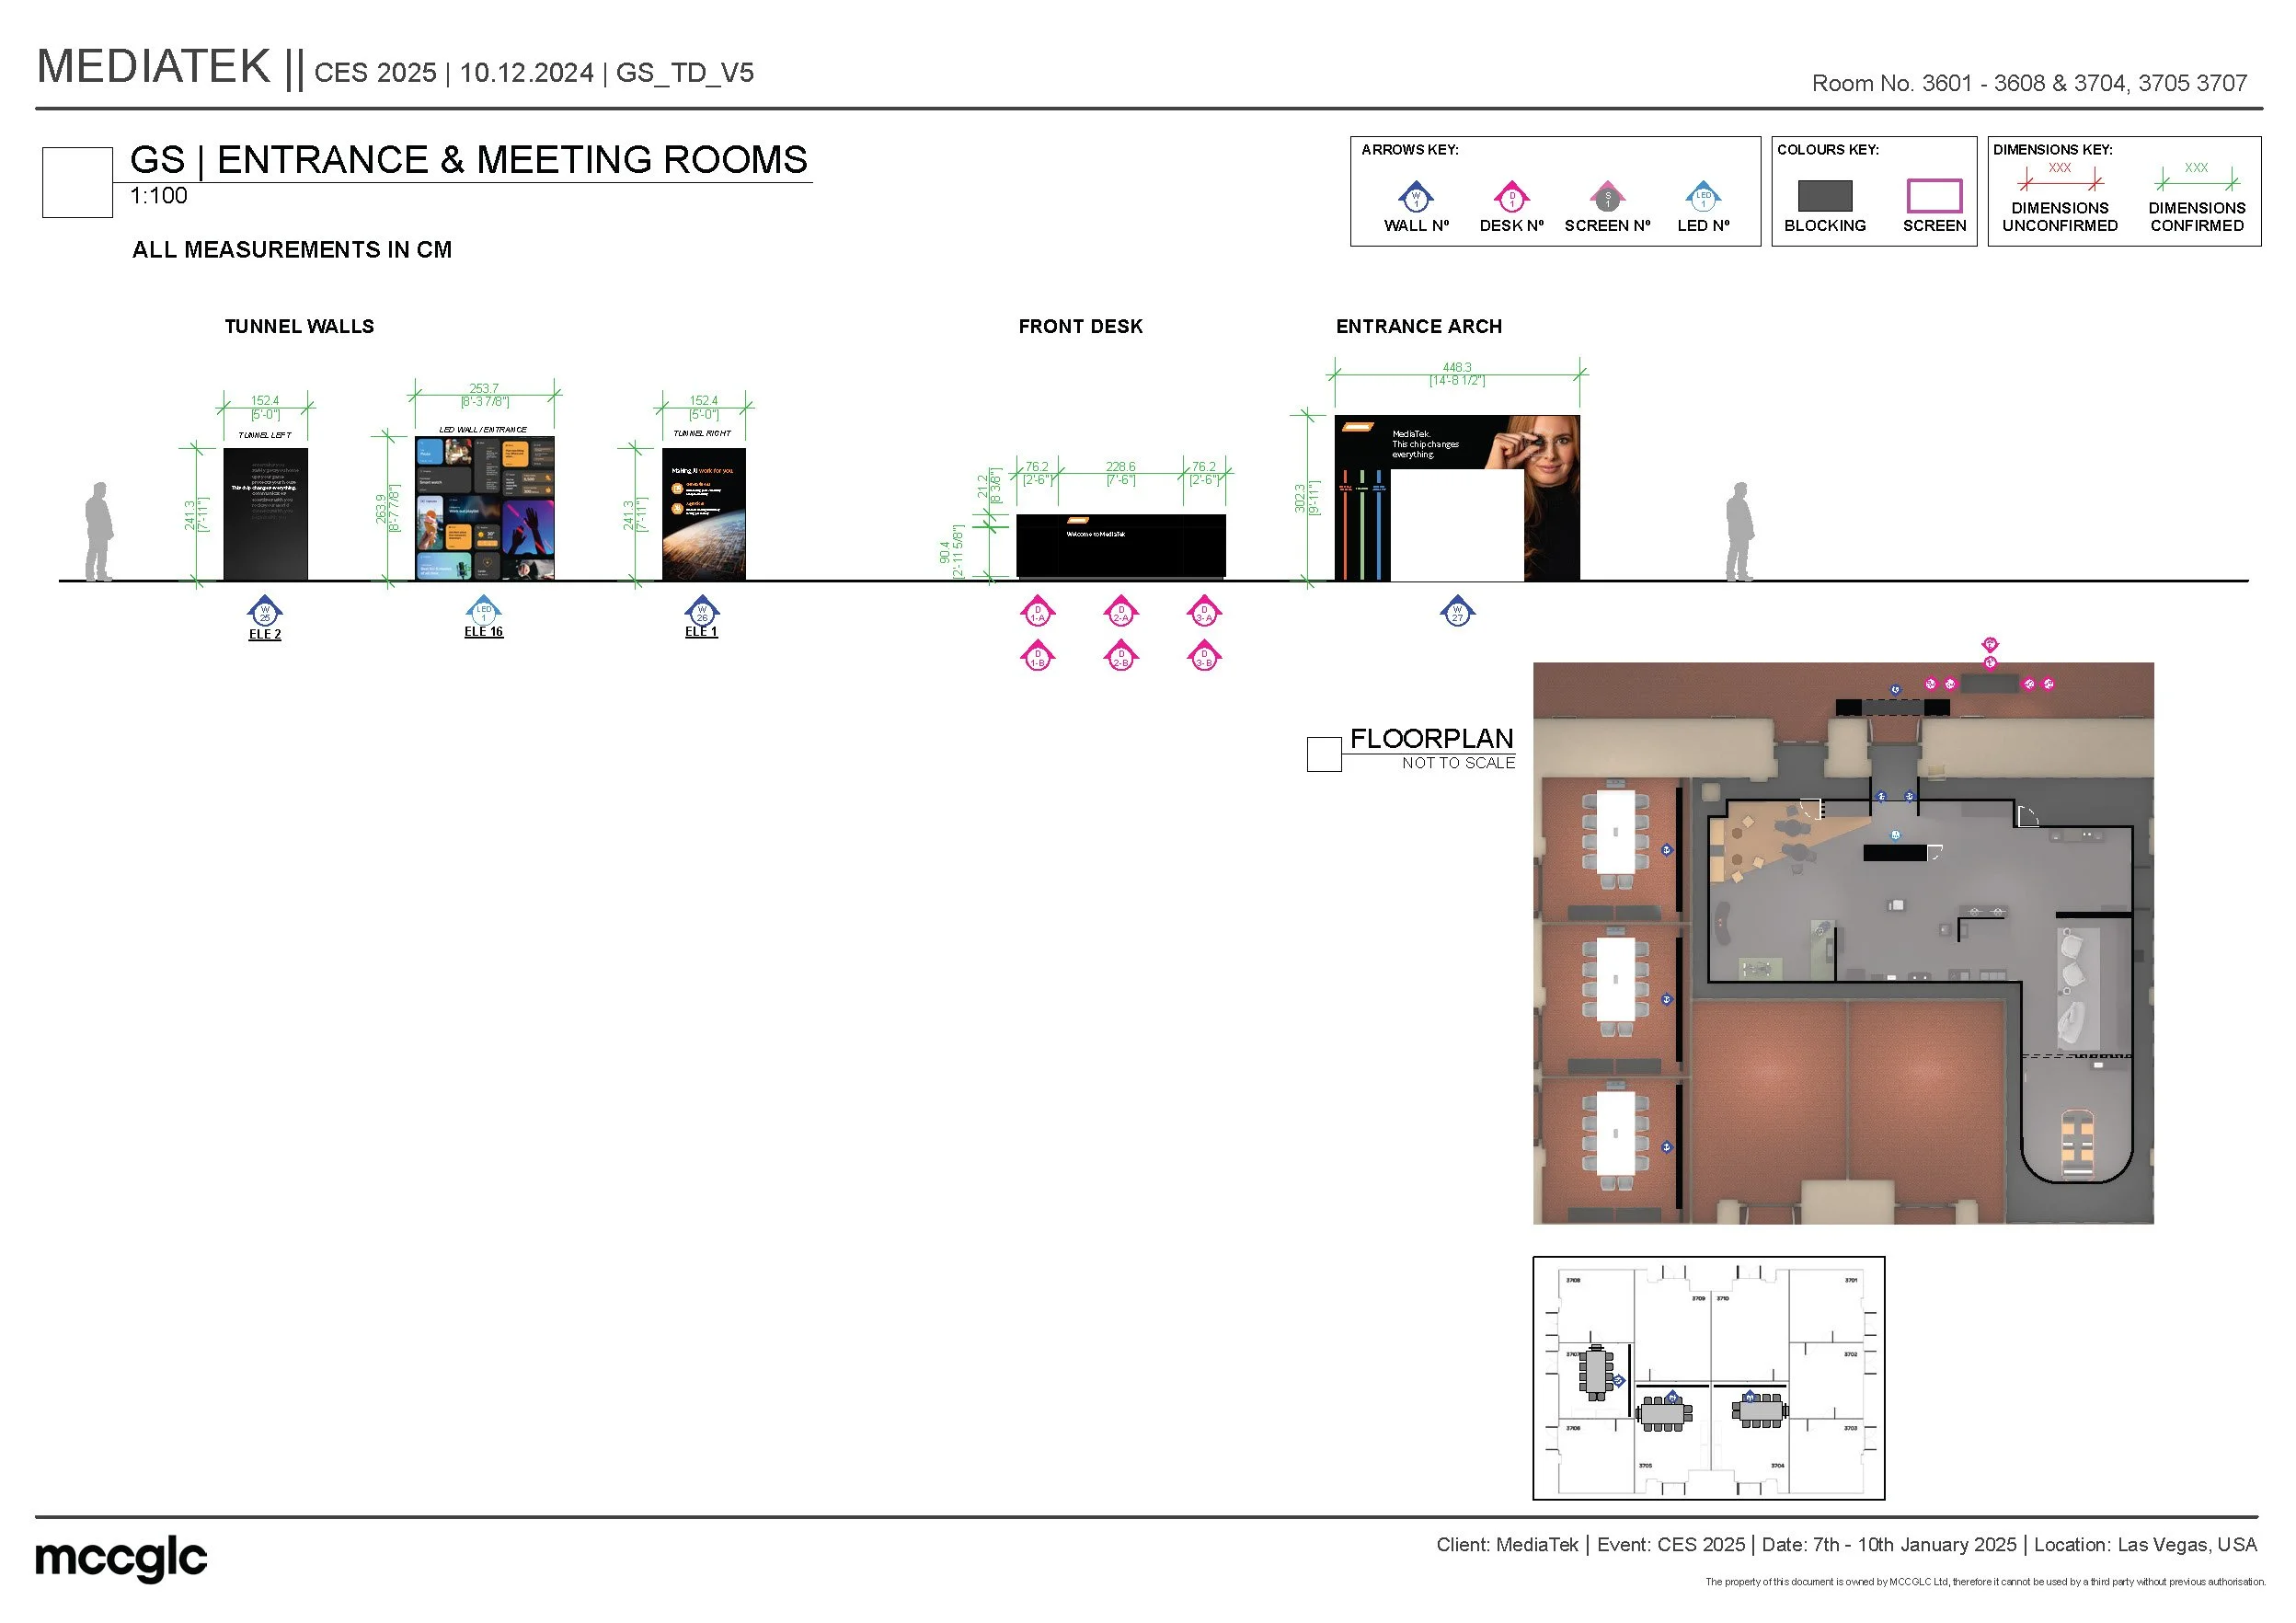Click the D 2-B desk marker
Screen dimensions: 2296x1623
click(1121, 656)
